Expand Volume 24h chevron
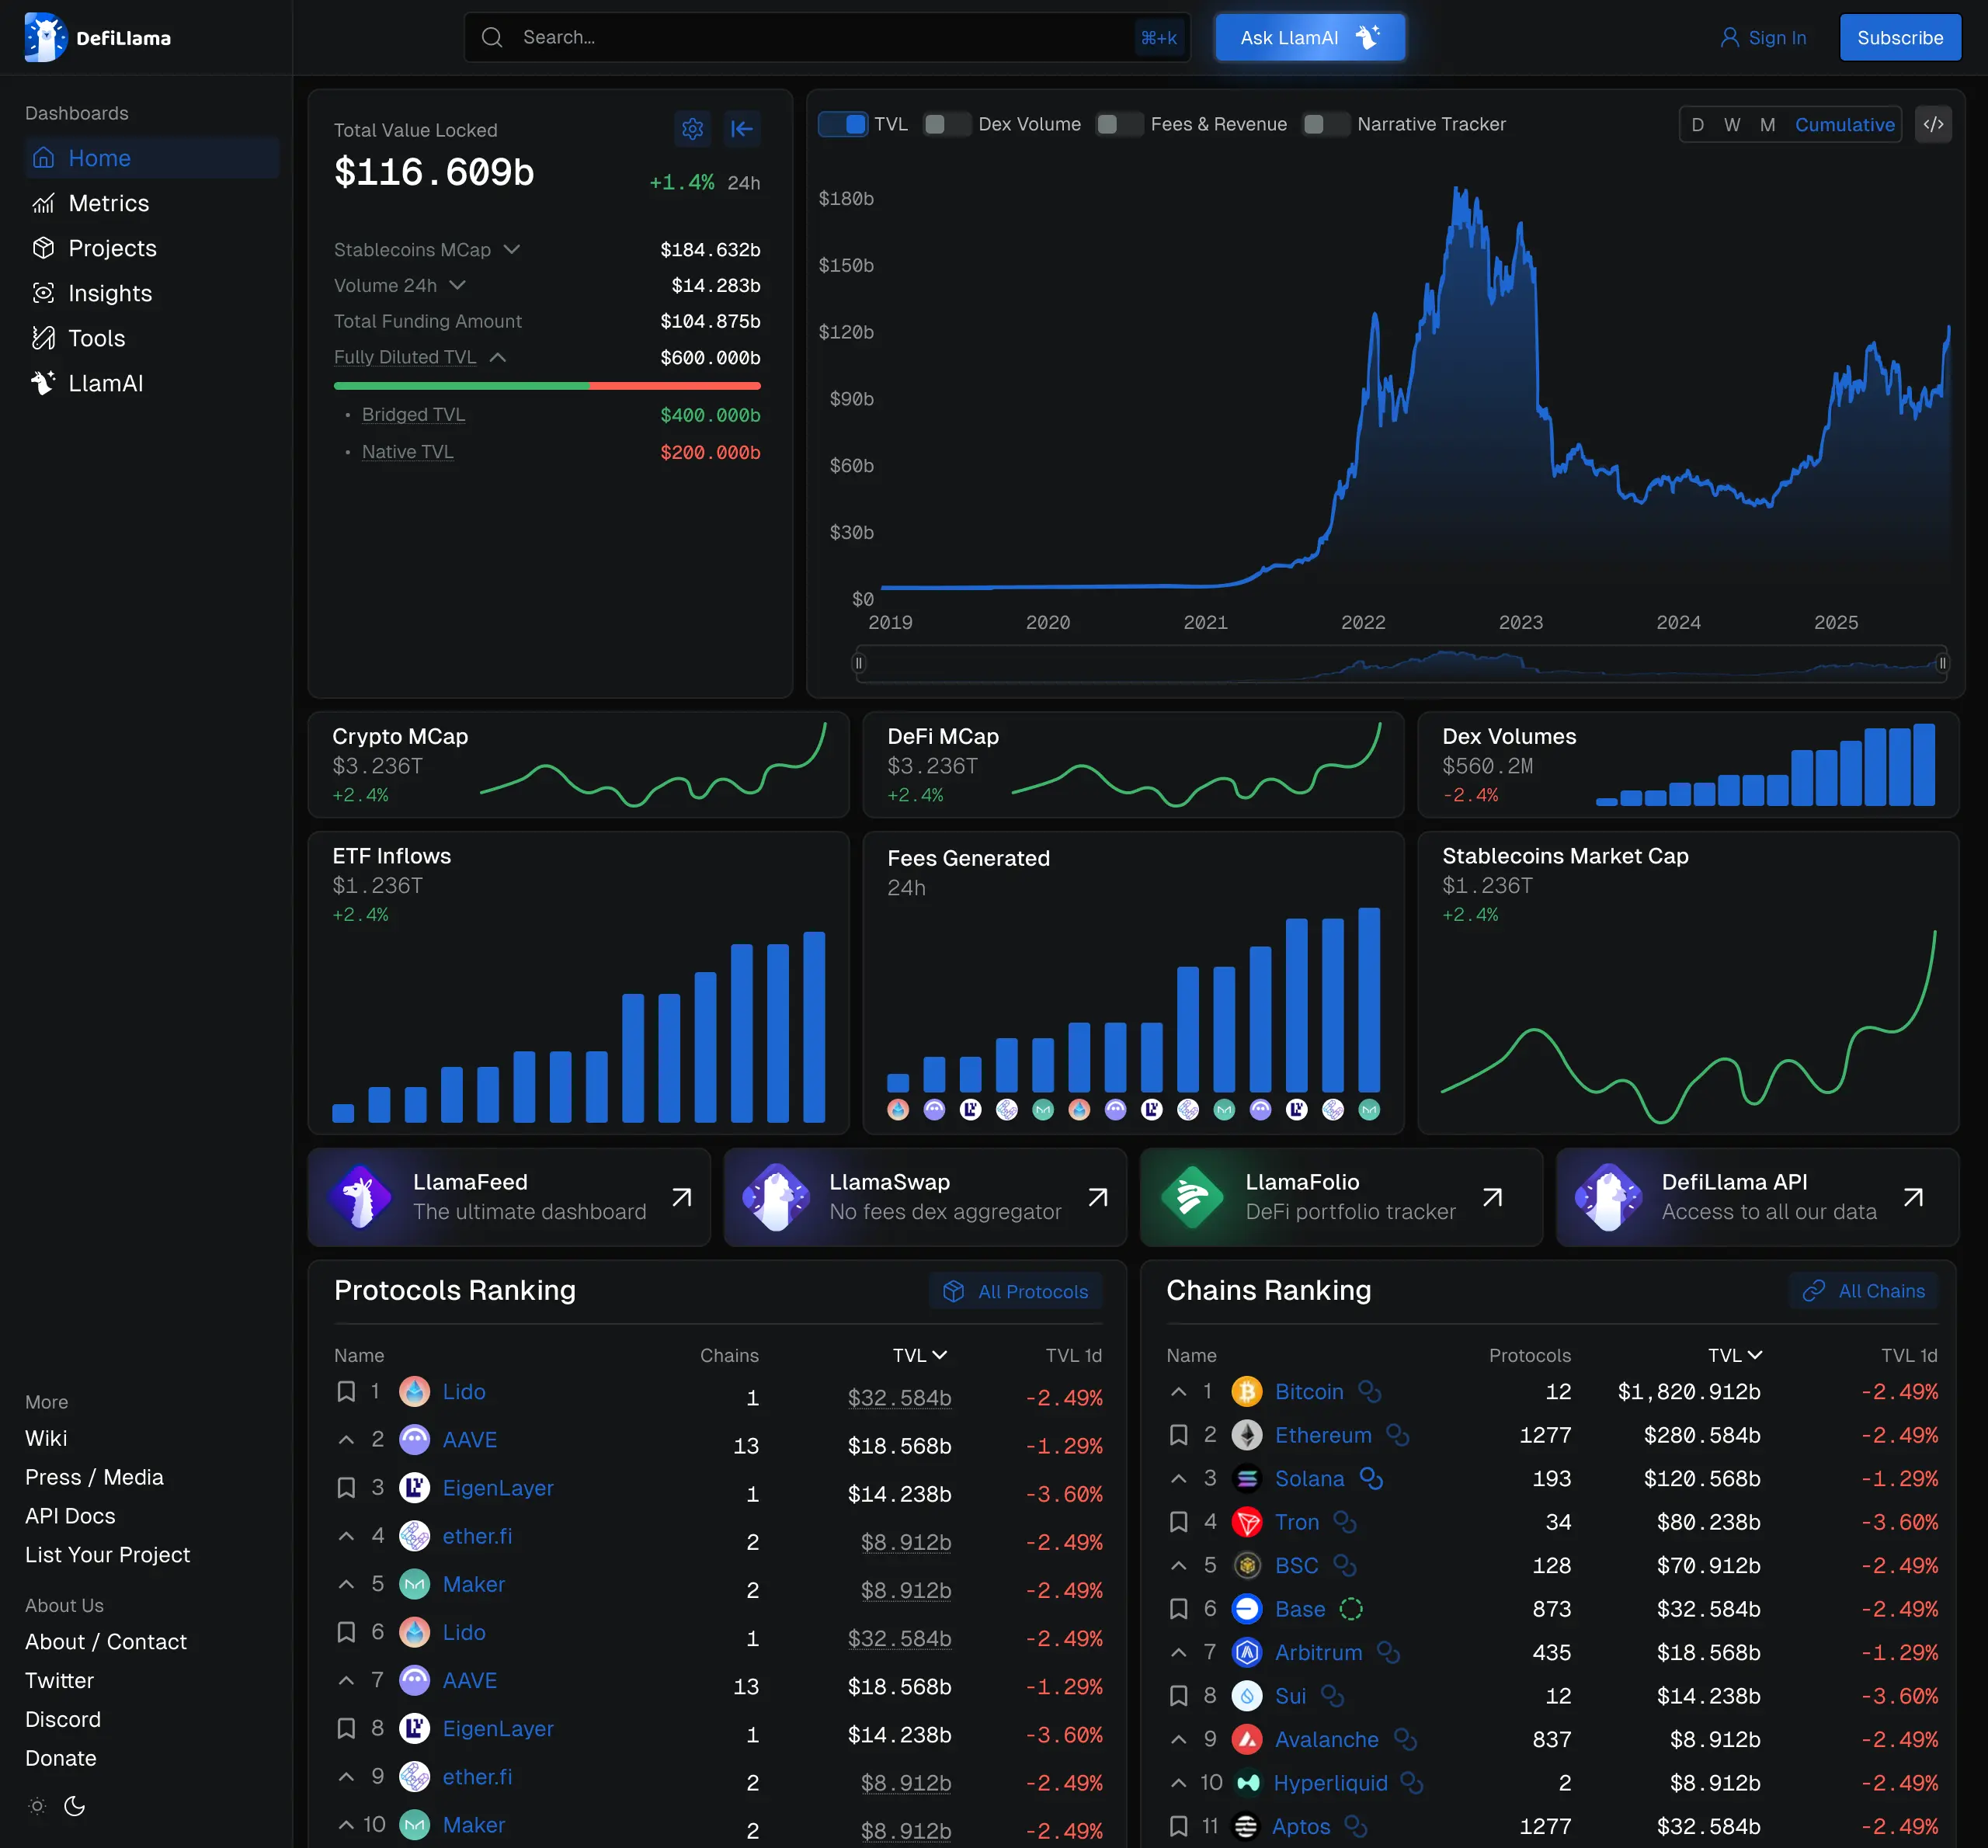 click(458, 285)
